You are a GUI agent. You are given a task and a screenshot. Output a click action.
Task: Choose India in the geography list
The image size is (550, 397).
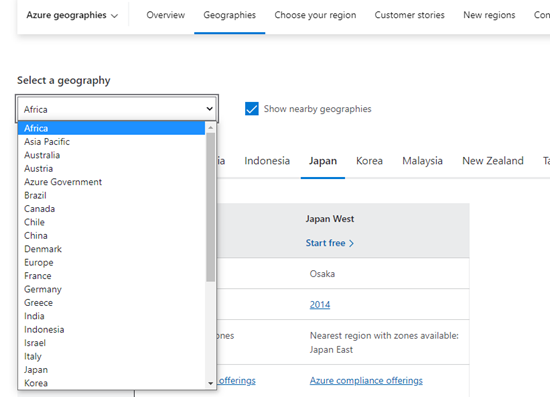click(x=111, y=316)
